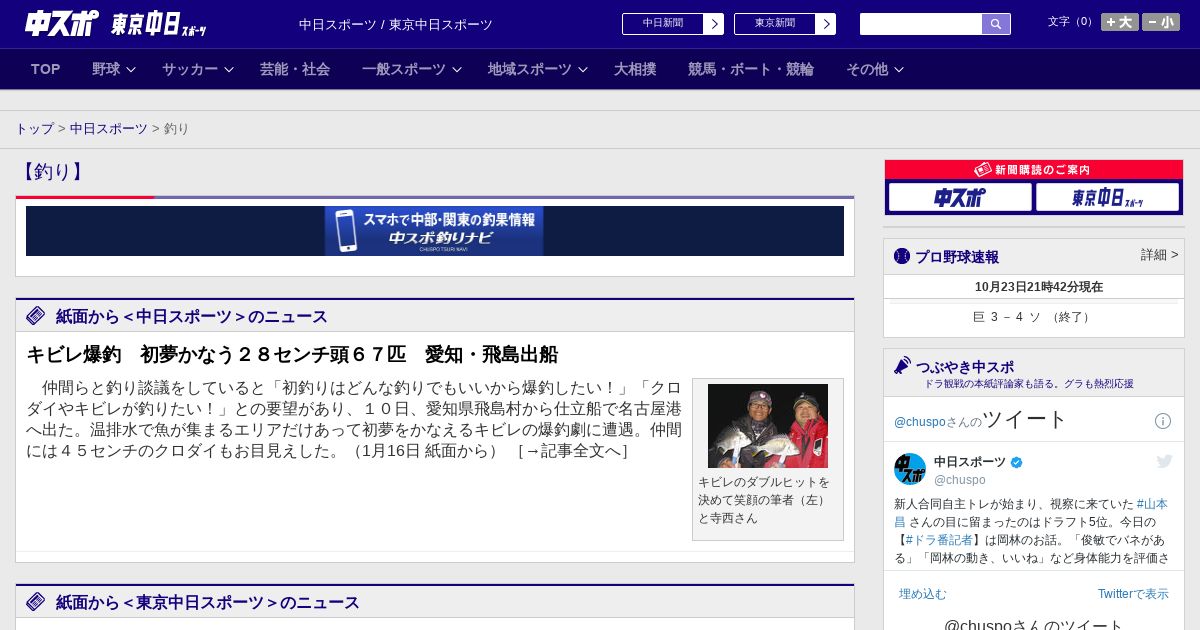Open 芸能・社会 section
The image size is (1200, 630).
point(295,69)
